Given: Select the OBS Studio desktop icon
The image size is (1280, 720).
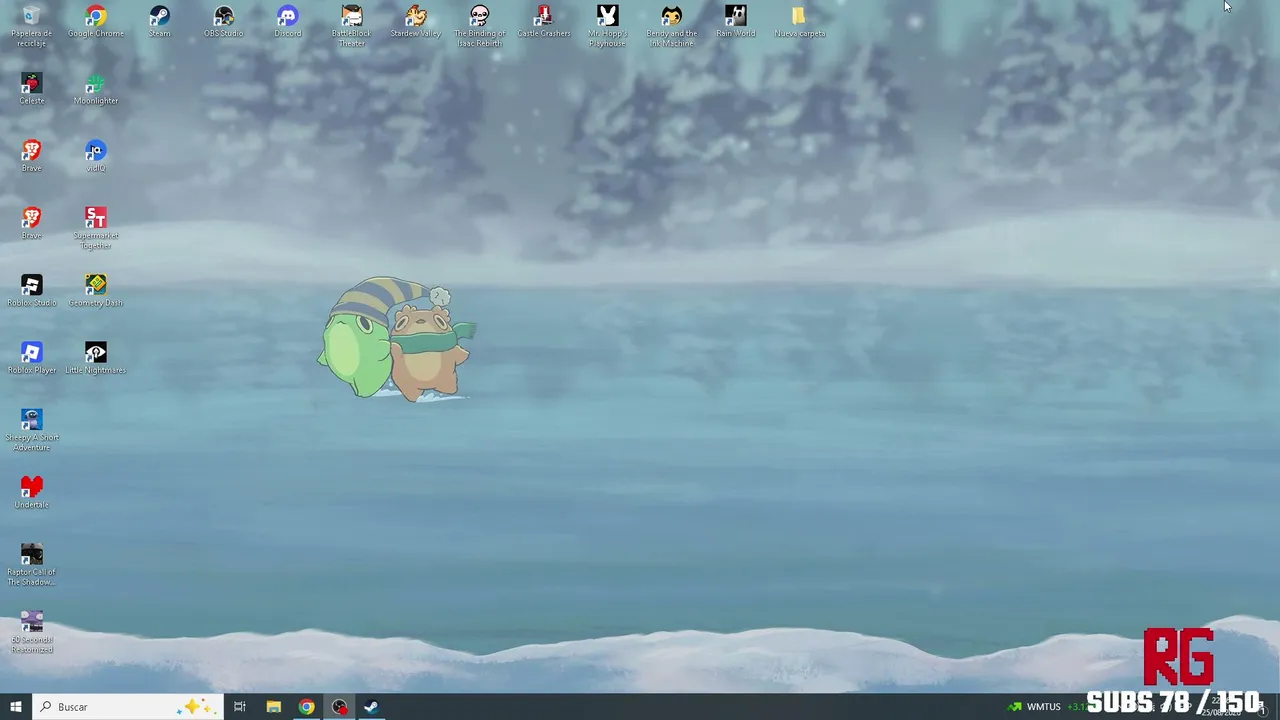Looking at the screenshot, I should (x=224, y=22).
